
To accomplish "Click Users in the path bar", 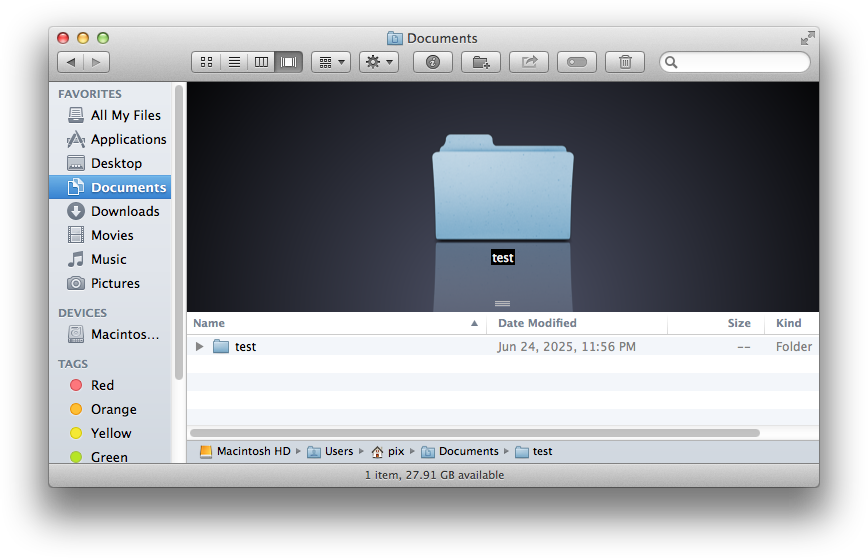I will pos(338,451).
